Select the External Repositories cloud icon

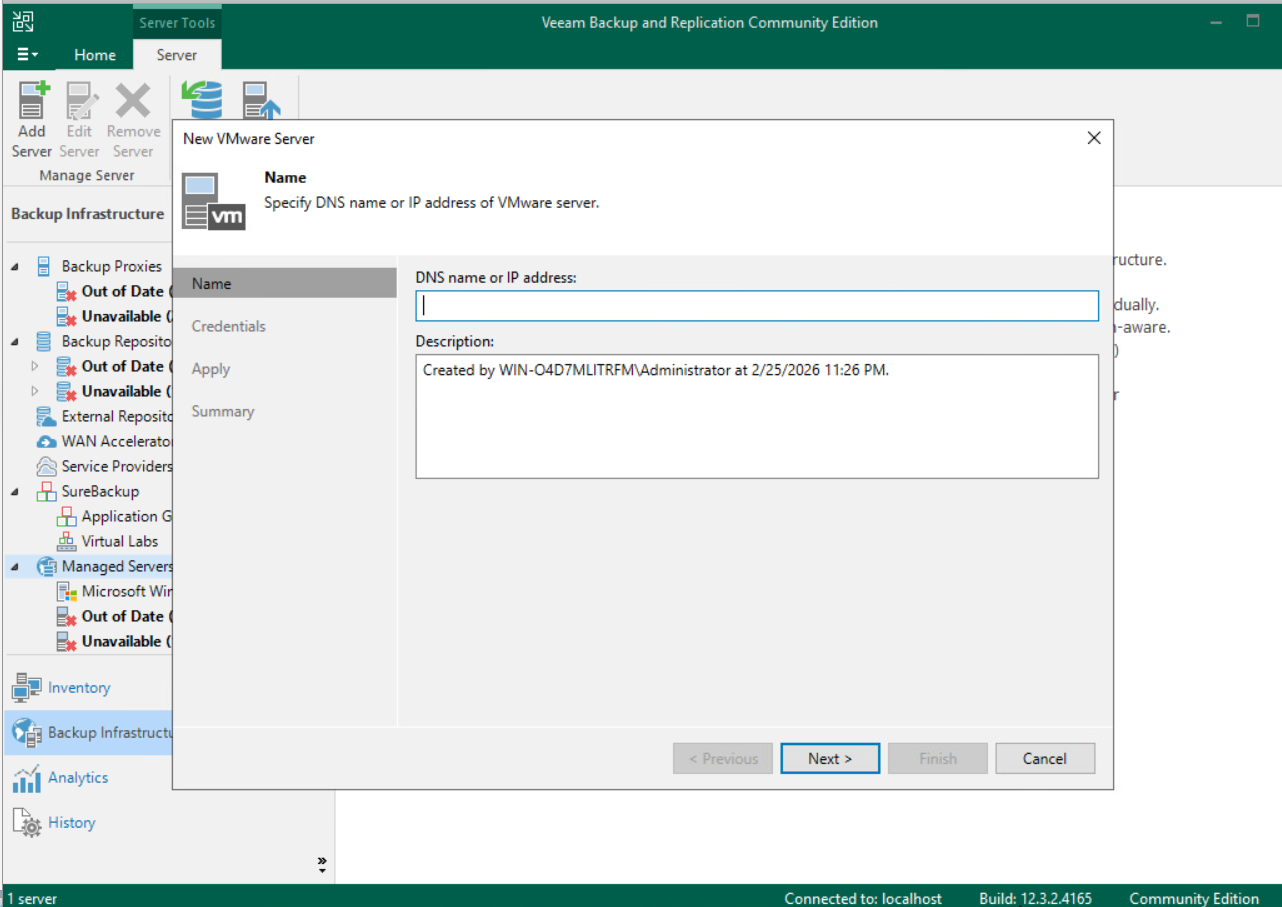[45, 416]
